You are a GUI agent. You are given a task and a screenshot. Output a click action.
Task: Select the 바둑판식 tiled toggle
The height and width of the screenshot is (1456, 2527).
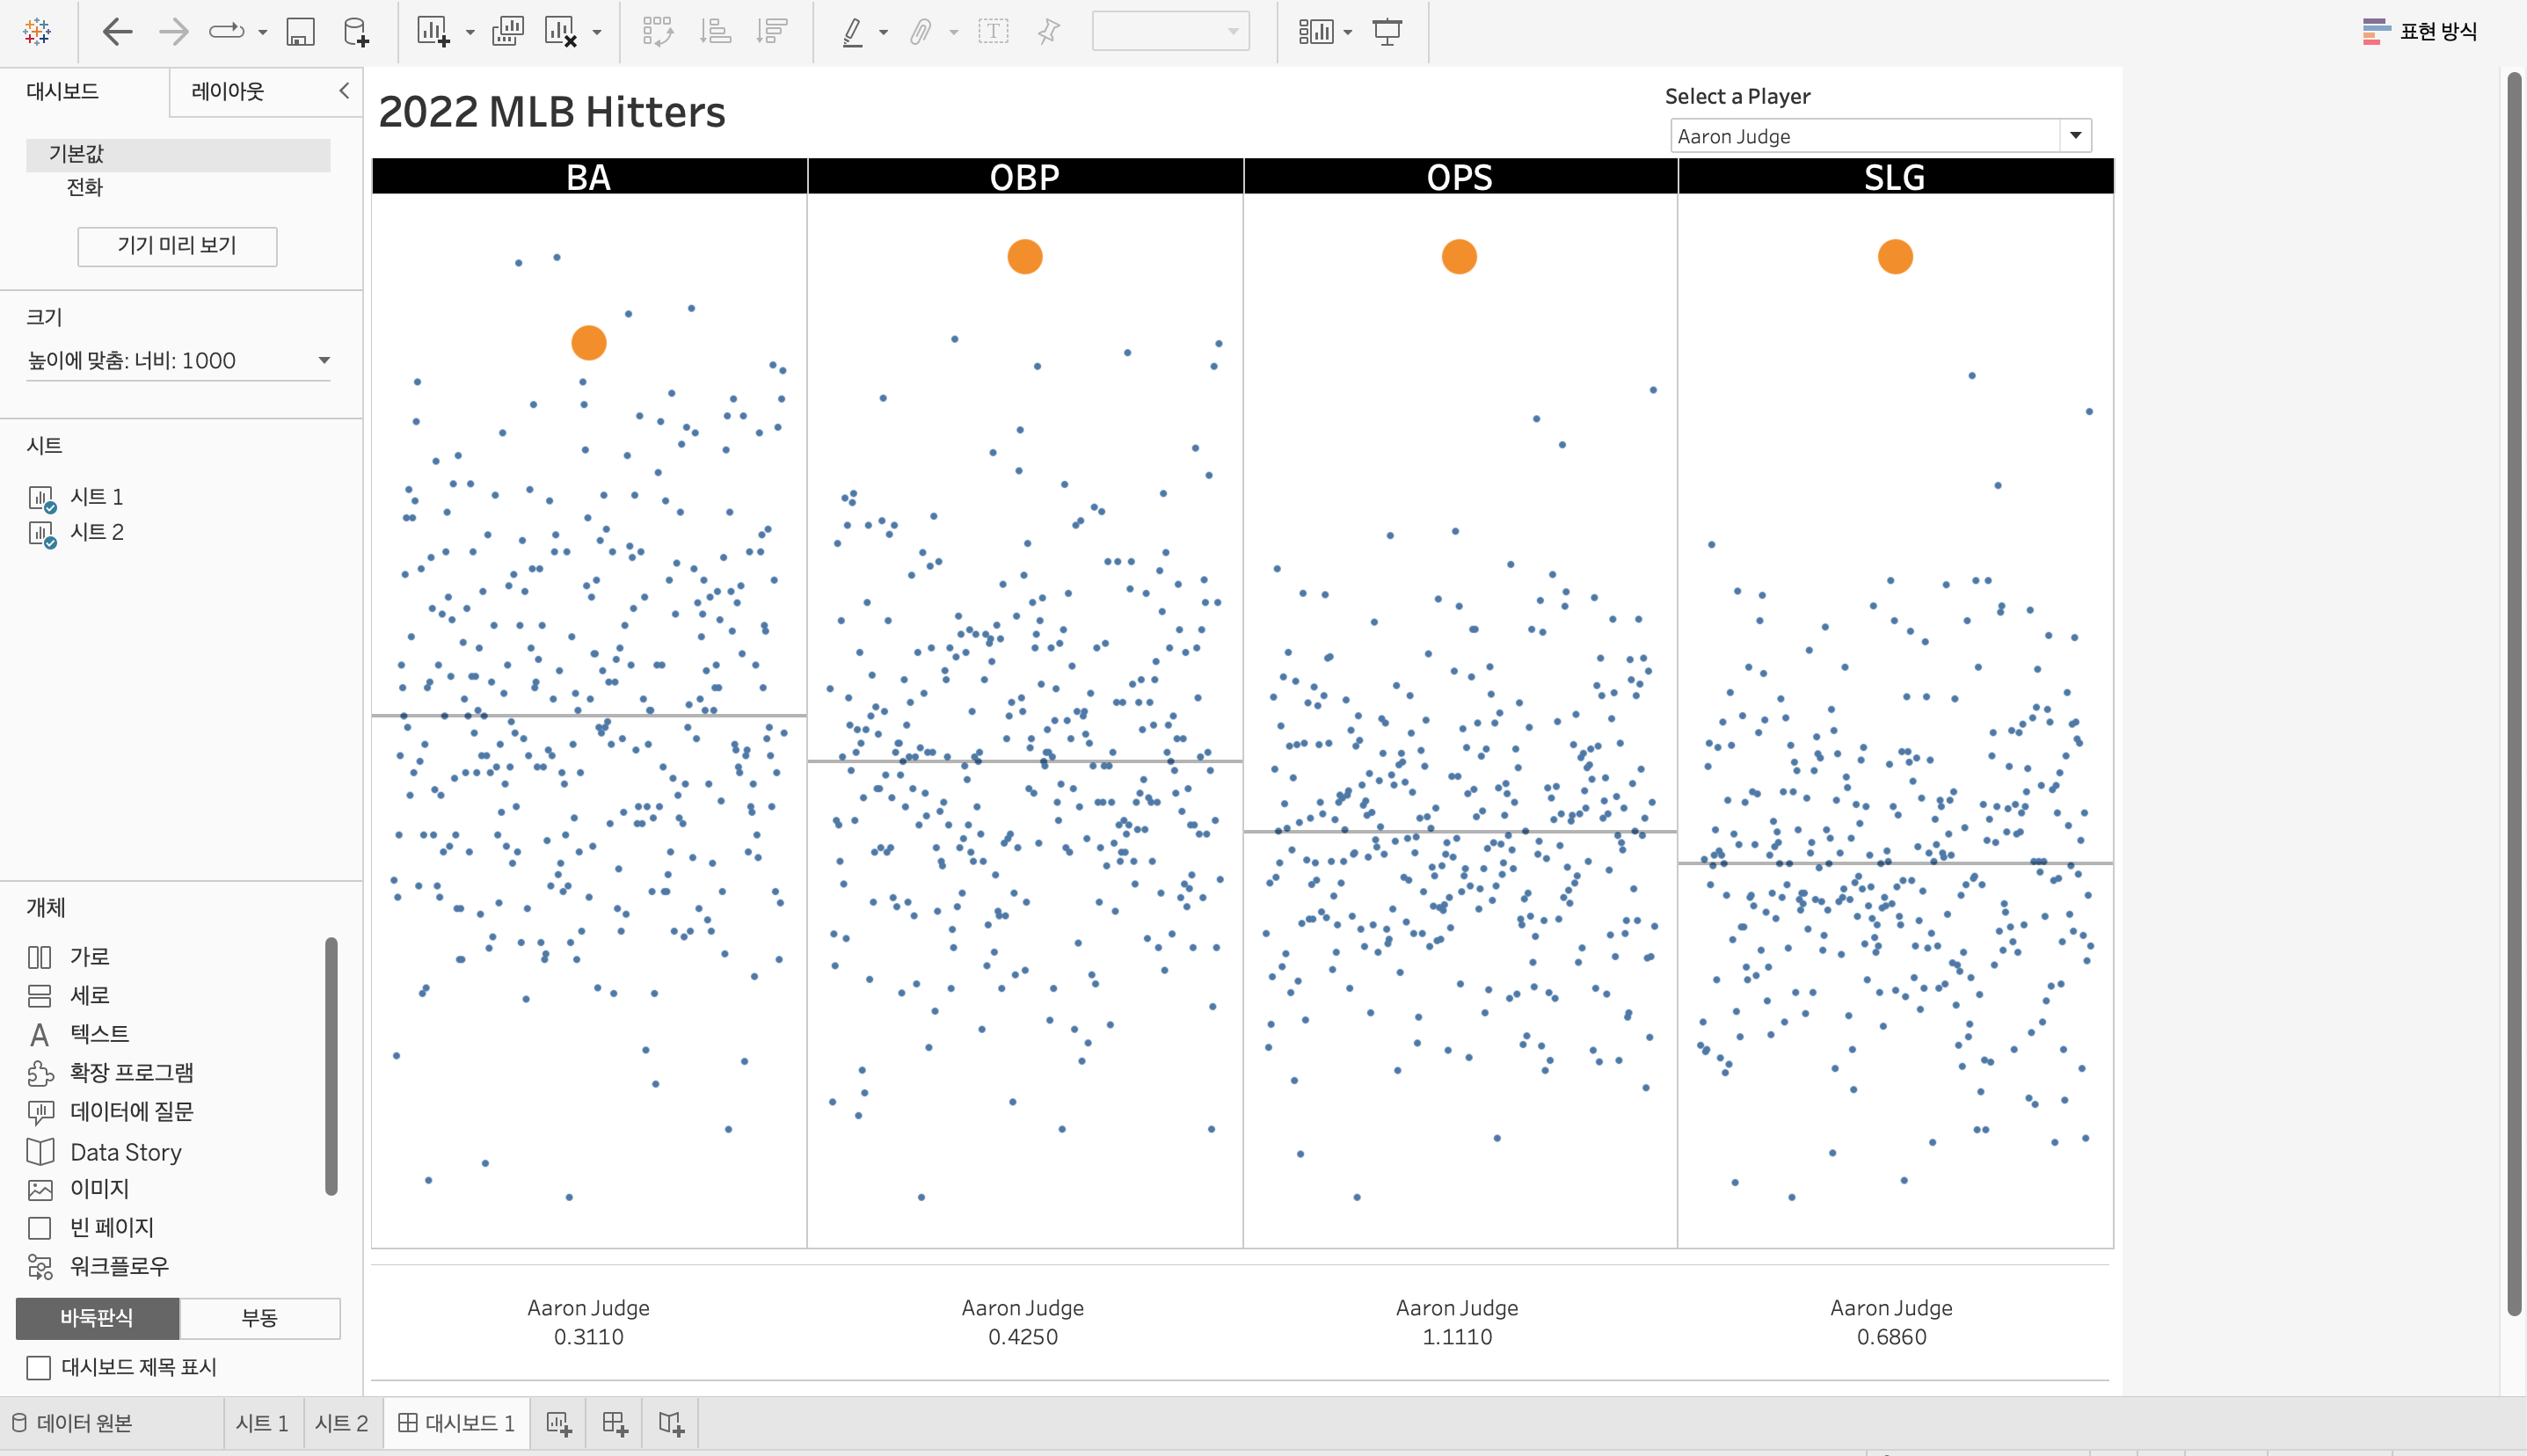point(97,1318)
